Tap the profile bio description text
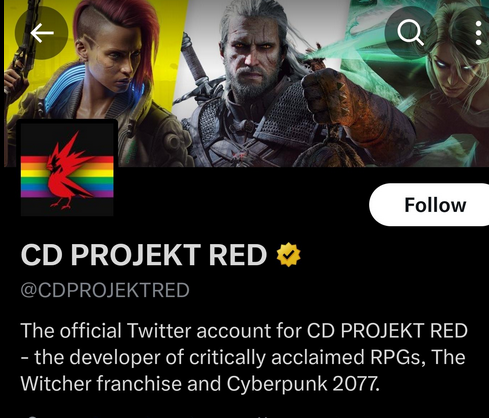The width and height of the screenshot is (489, 418). (244, 357)
